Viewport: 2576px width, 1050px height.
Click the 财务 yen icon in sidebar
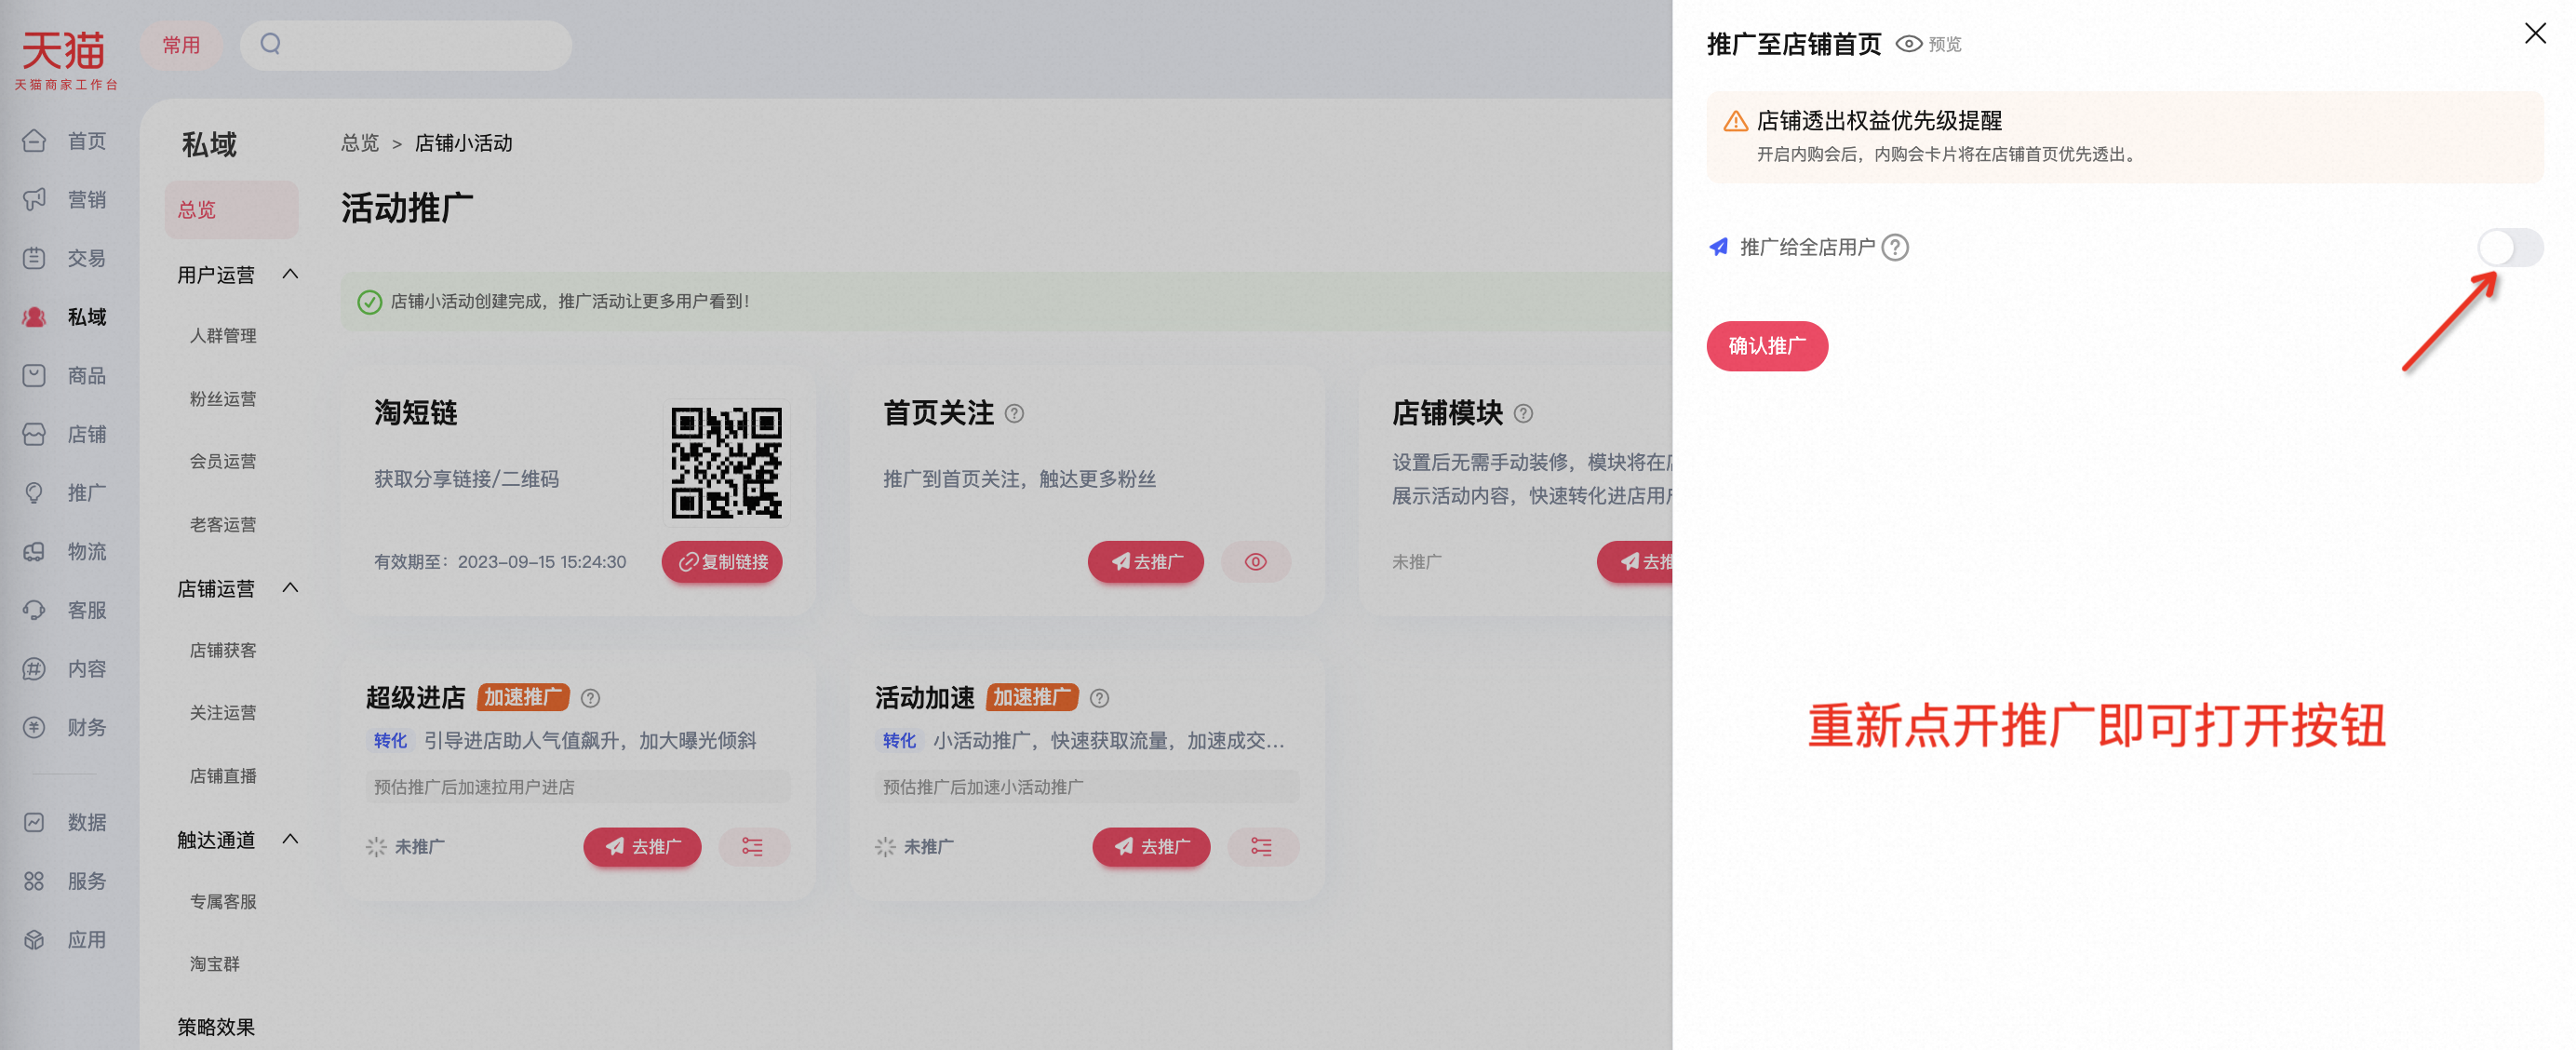click(34, 728)
